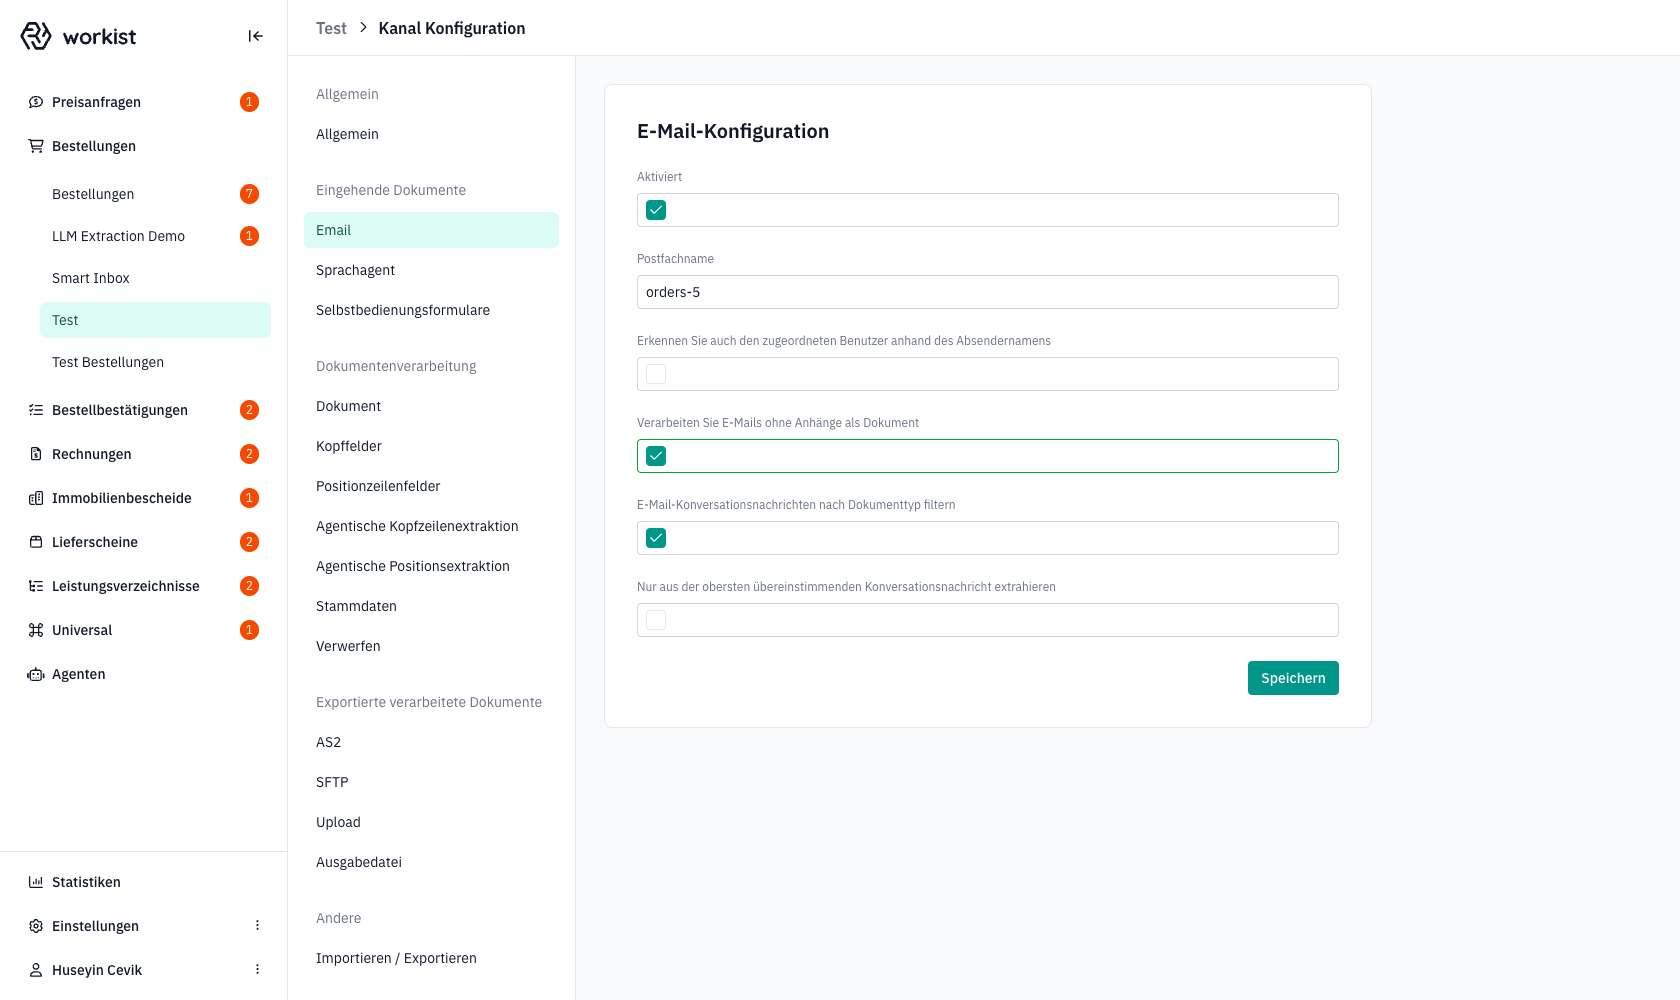The width and height of the screenshot is (1680, 1000).
Task: Click the Rechnungen invoice icon
Action: (36, 454)
